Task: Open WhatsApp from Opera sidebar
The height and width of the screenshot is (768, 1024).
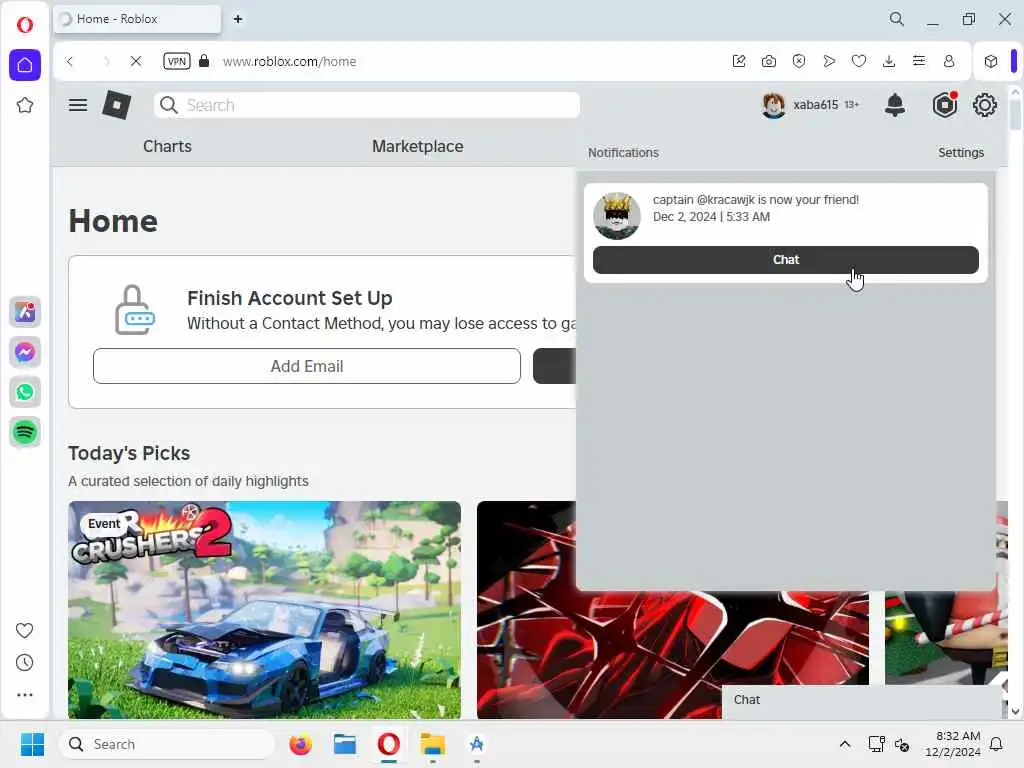Action: 25,392
